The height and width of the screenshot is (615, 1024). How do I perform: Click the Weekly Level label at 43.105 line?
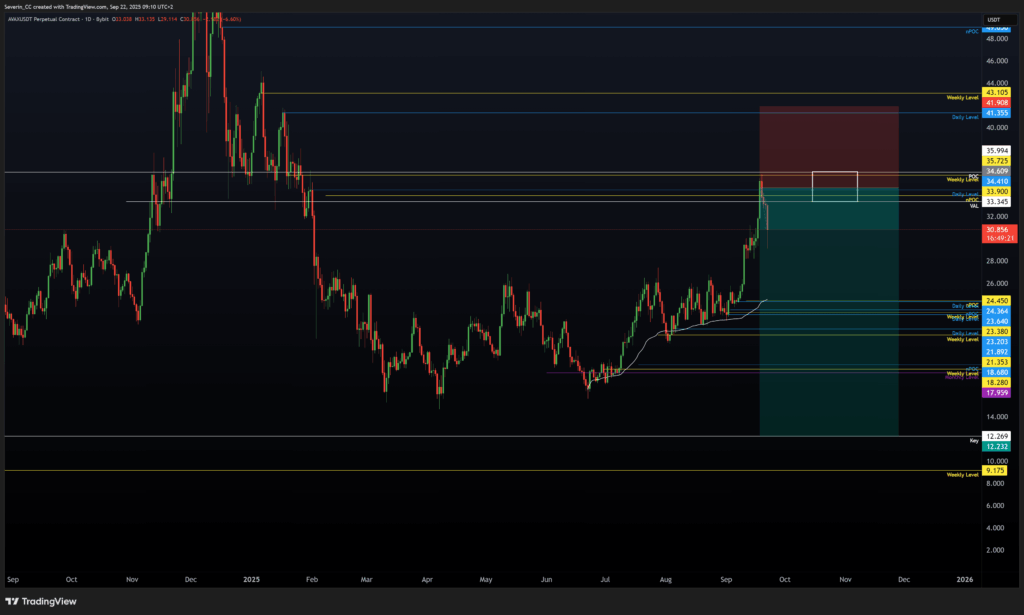tap(961, 97)
